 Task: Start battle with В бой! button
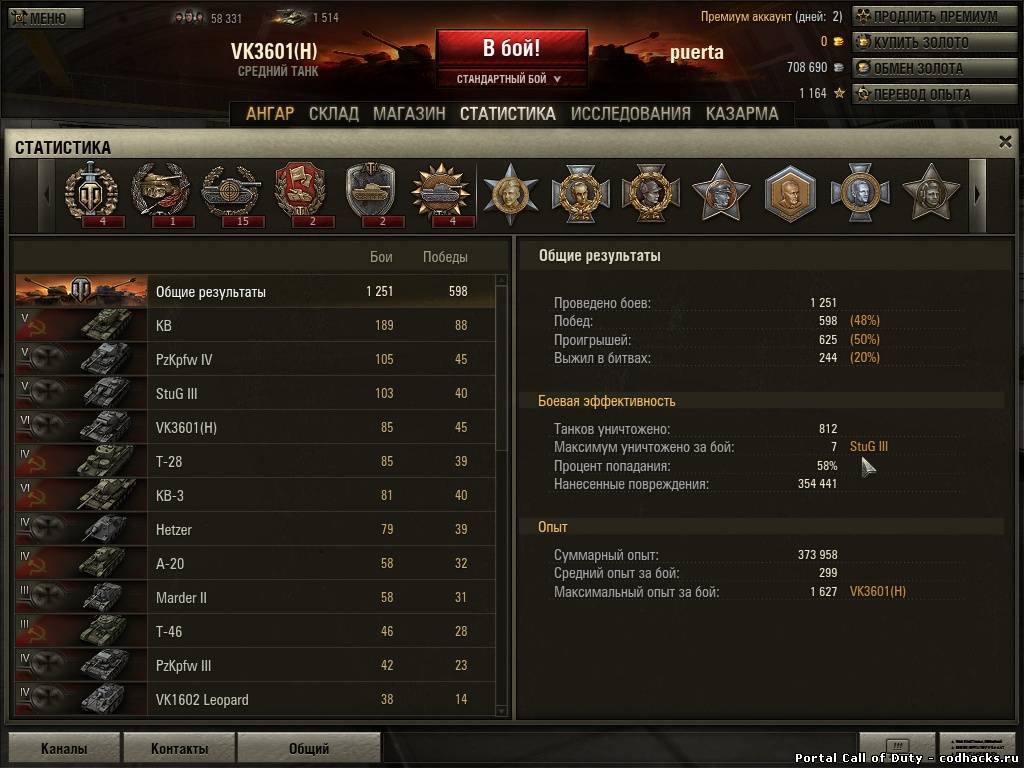[x=511, y=49]
